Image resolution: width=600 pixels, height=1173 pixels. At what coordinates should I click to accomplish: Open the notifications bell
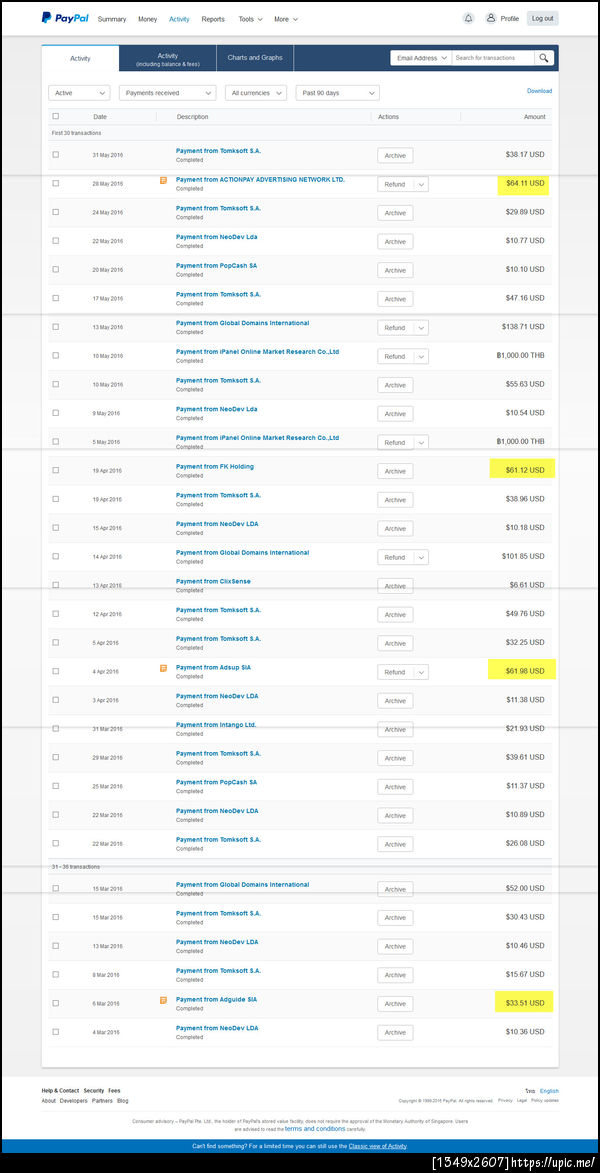468,19
